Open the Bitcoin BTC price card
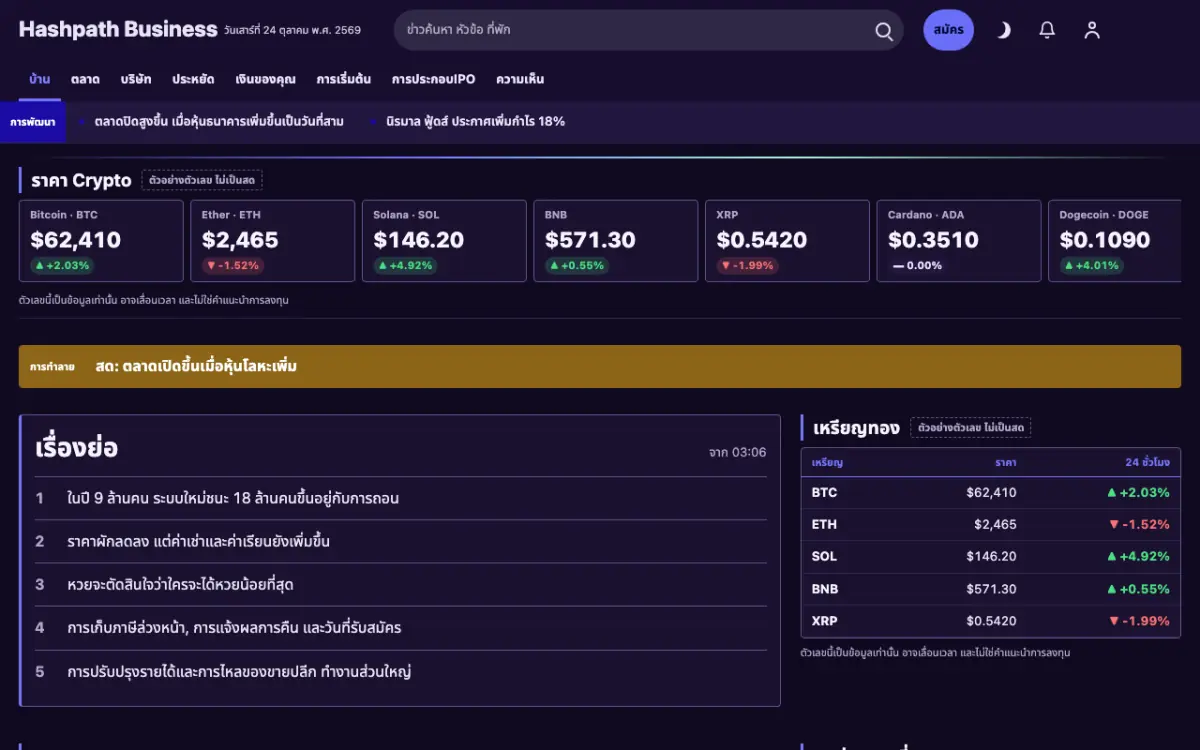1200x750 pixels. [101, 241]
